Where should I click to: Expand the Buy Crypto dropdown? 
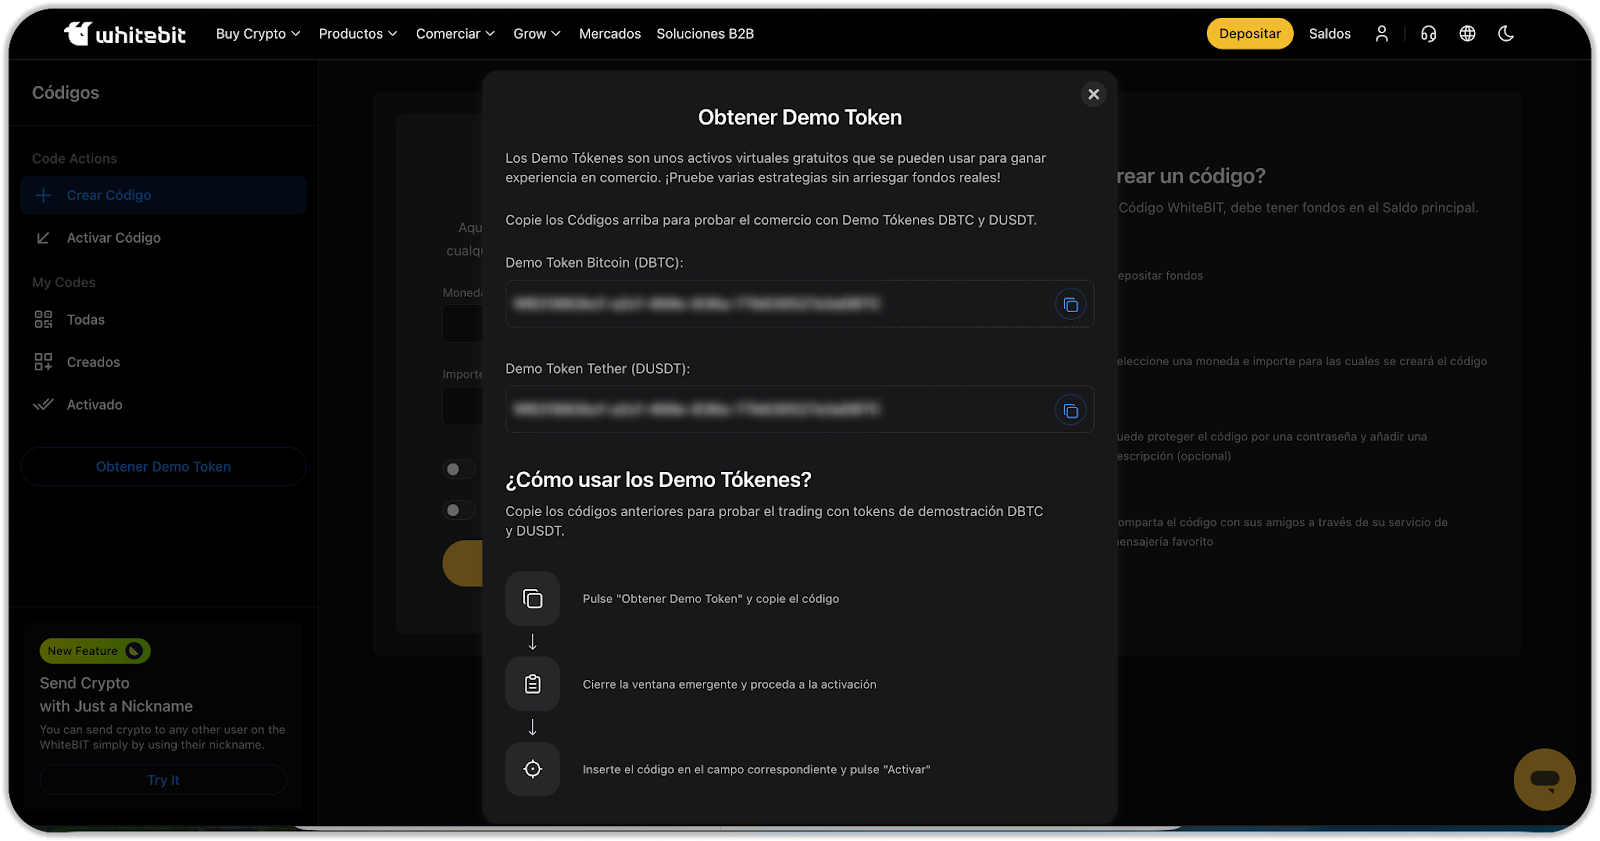pos(258,34)
